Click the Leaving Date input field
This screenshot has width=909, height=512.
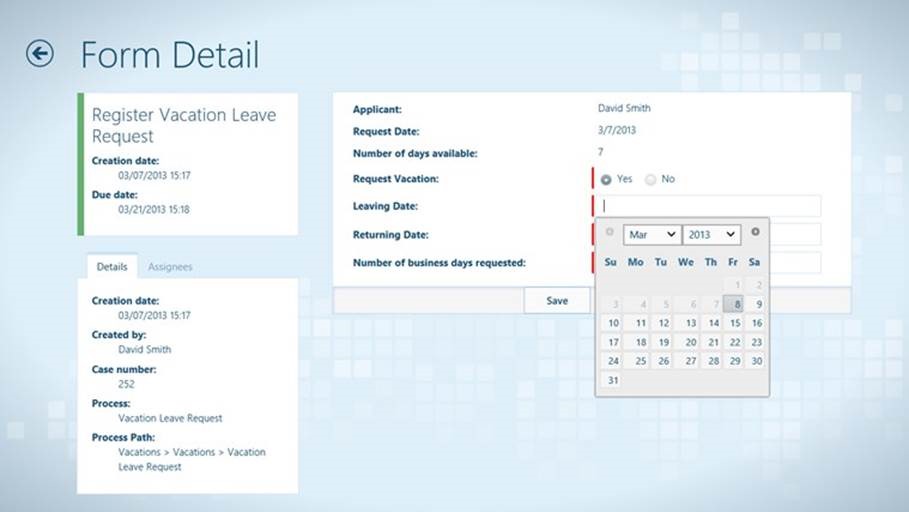710,206
